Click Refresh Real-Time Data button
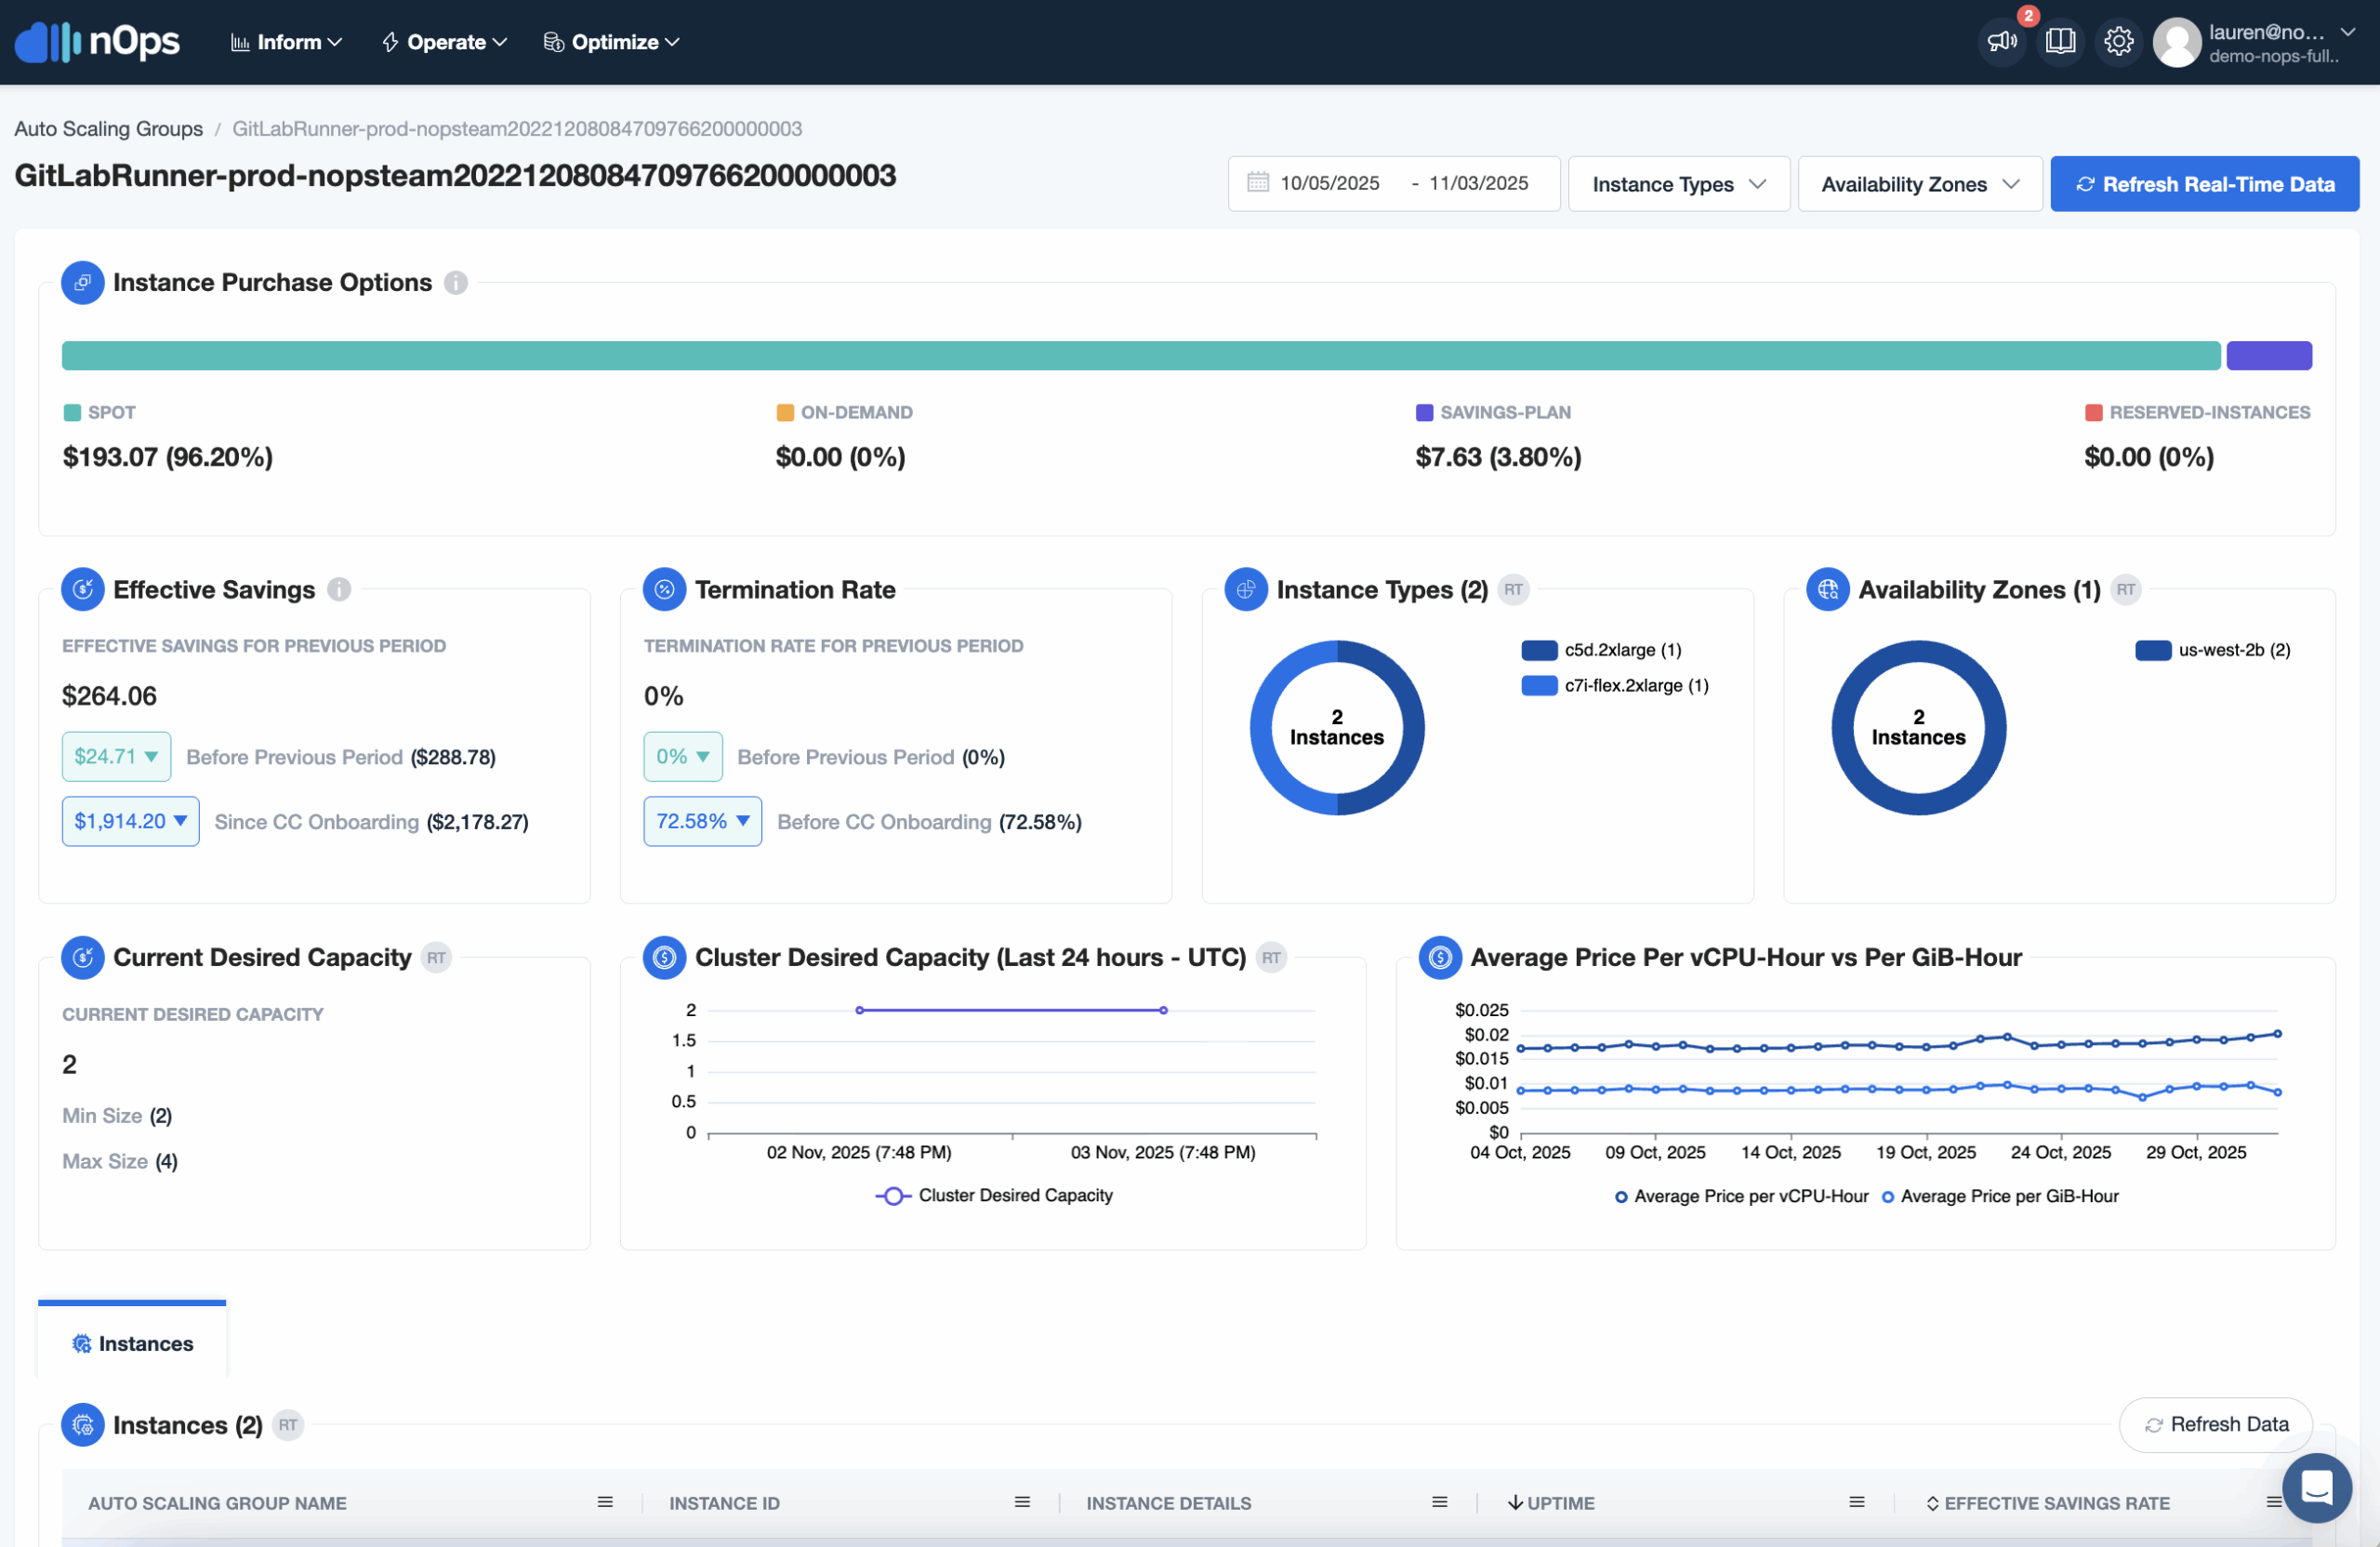This screenshot has height=1547, width=2380. click(2204, 184)
